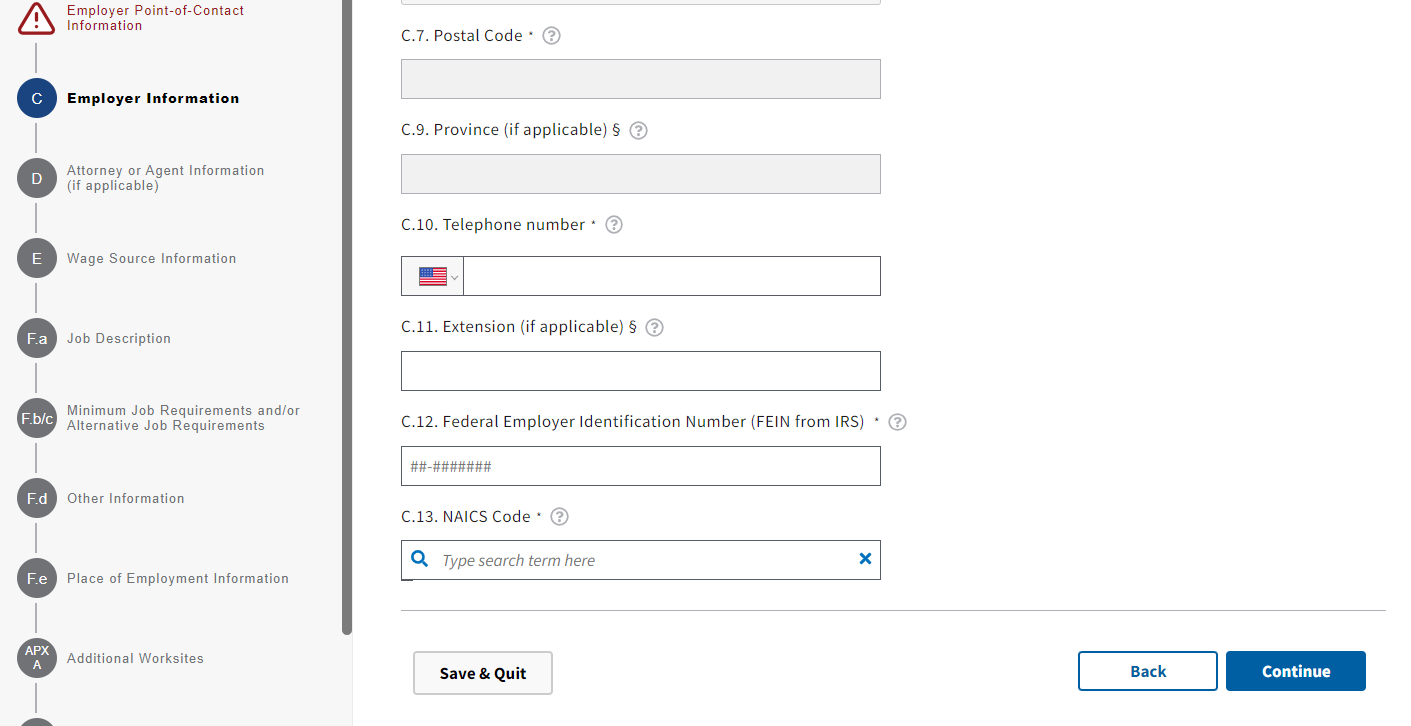The image size is (1411, 726).
Task: Click help icon beside C.7 Postal Code
Action: (551, 36)
